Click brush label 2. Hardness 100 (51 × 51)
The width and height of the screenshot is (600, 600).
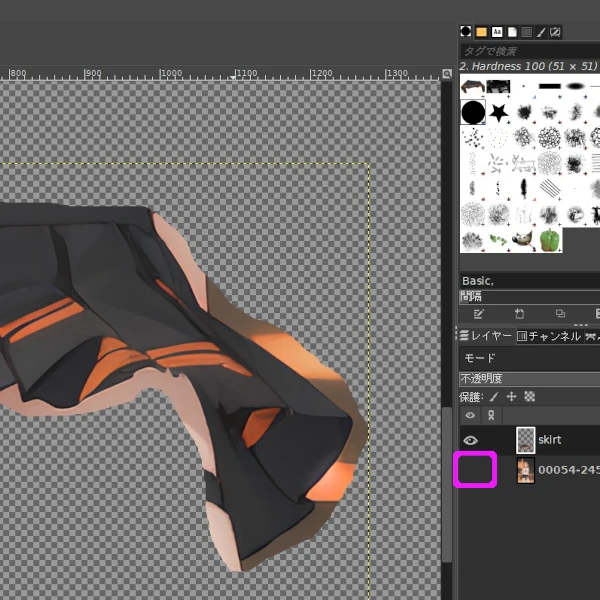click(528, 66)
